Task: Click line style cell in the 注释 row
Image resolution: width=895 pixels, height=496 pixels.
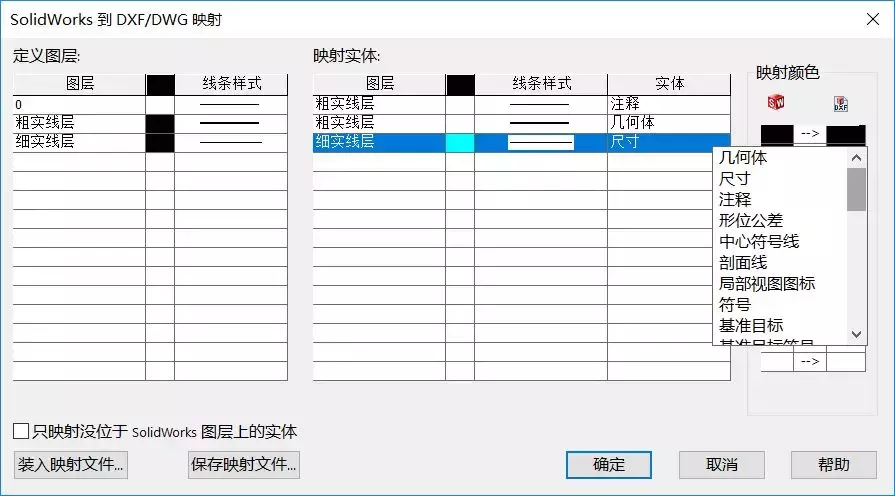Action: point(541,104)
